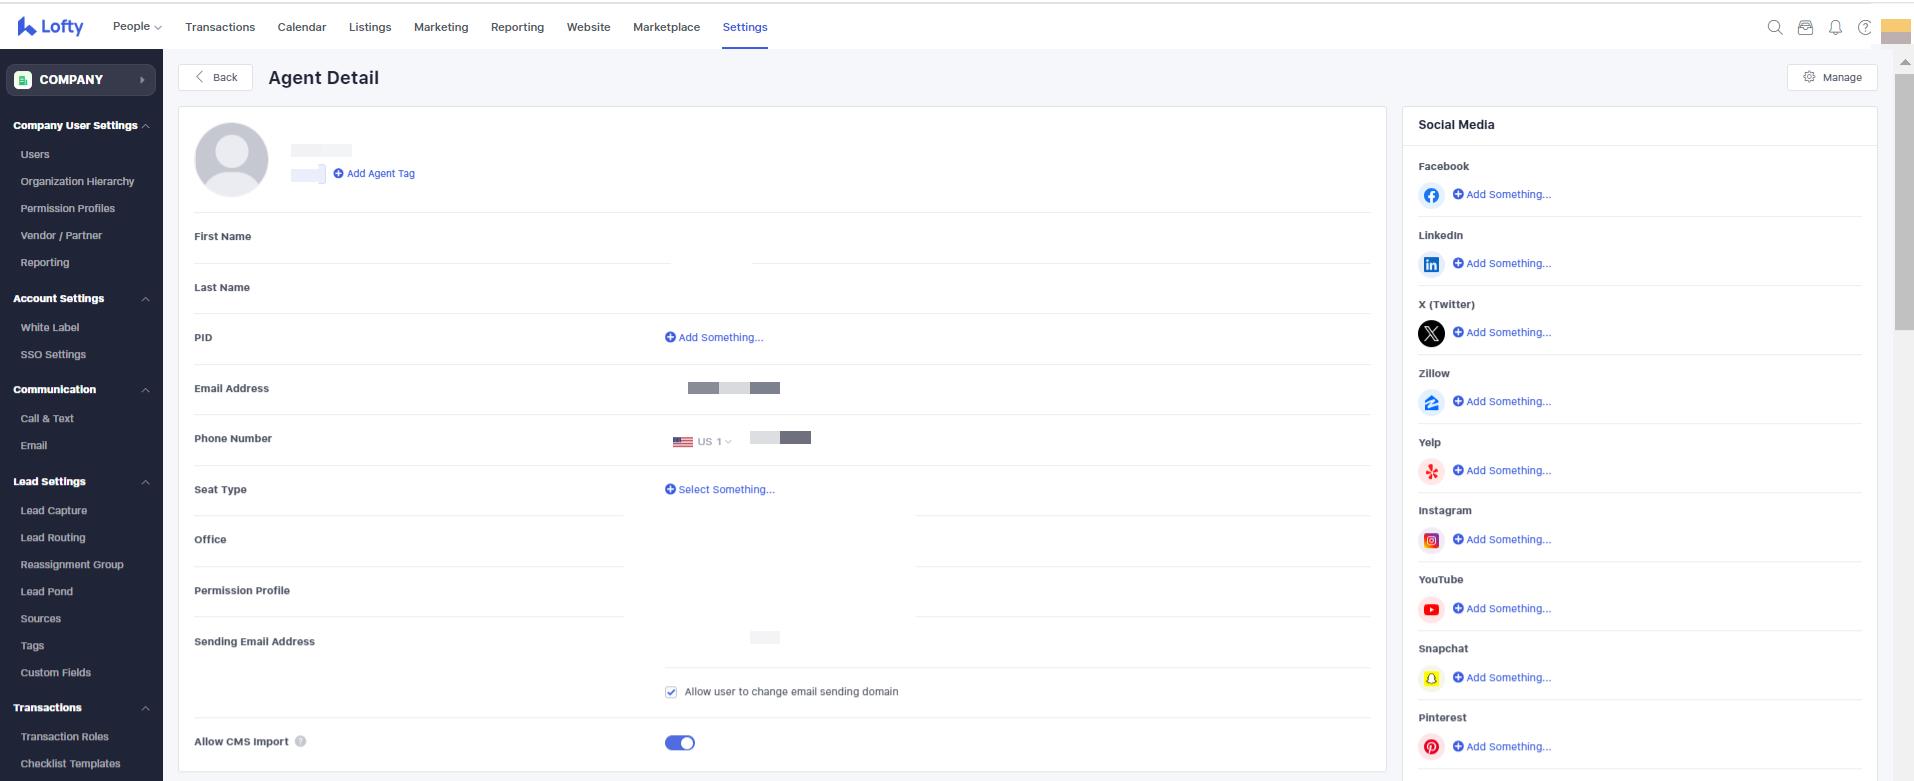Open Custom Fields in sidebar
The width and height of the screenshot is (1914, 781).
[x=56, y=672]
